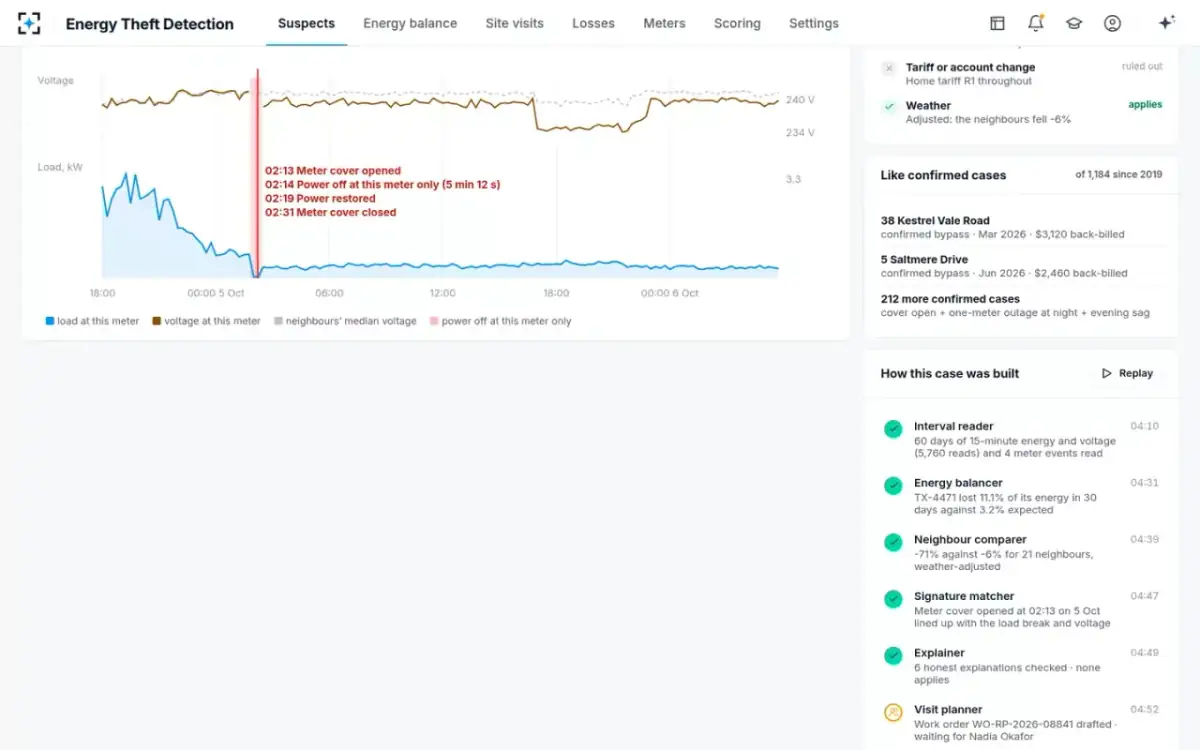Viewport: 1200px width, 750px height.
Task: Click the 'voltage at this meter' brown legend swatch
Action: 156,321
